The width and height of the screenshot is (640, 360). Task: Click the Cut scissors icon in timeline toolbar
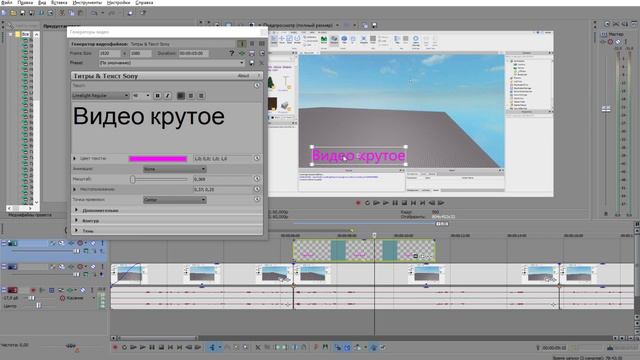click(x=258, y=347)
